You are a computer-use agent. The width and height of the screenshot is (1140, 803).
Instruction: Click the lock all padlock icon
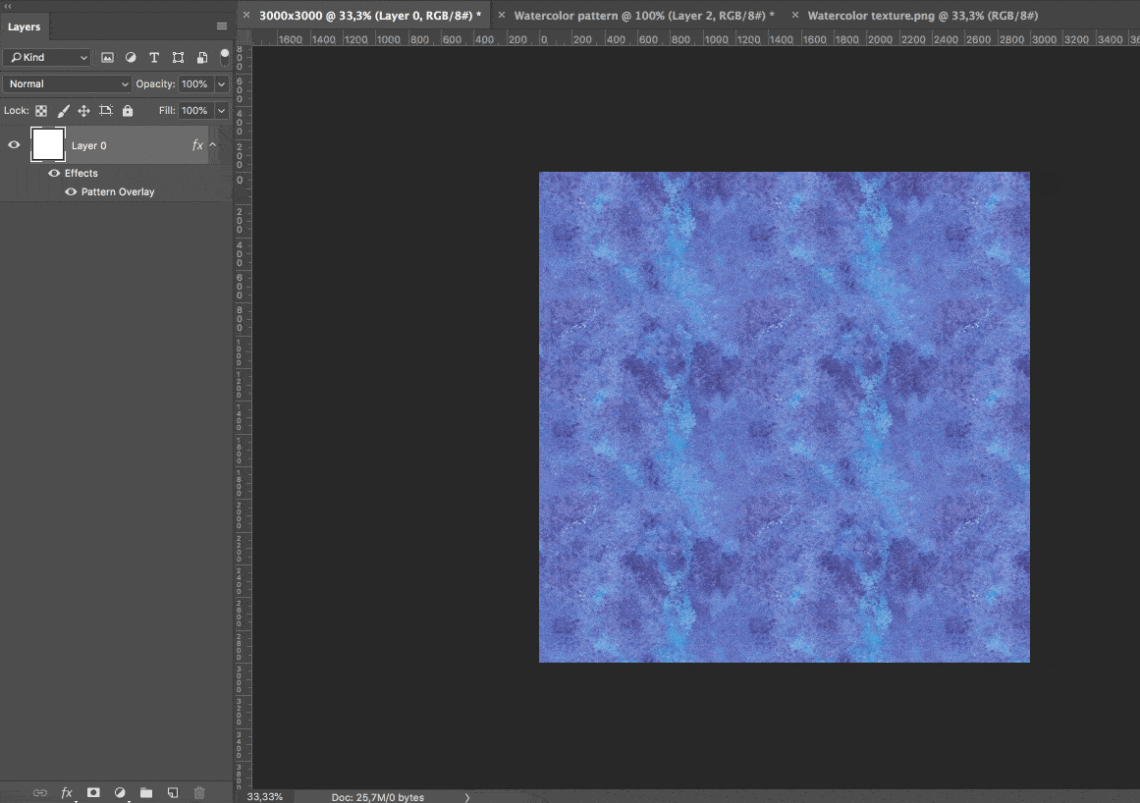click(126, 110)
